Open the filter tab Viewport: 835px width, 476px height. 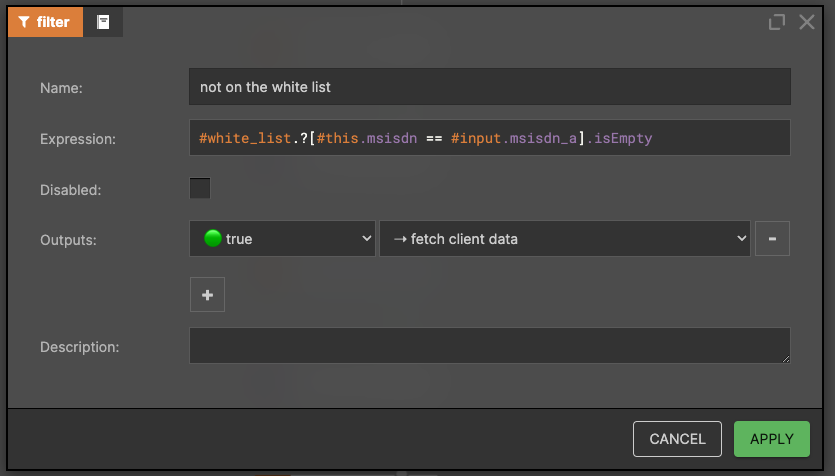coord(45,22)
